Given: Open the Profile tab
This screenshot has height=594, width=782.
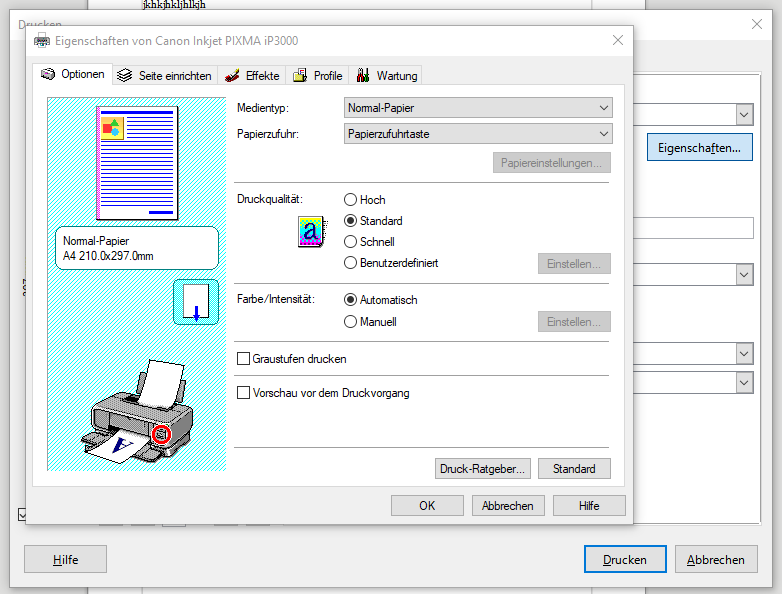Looking at the screenshot, I should click(317, 75).
